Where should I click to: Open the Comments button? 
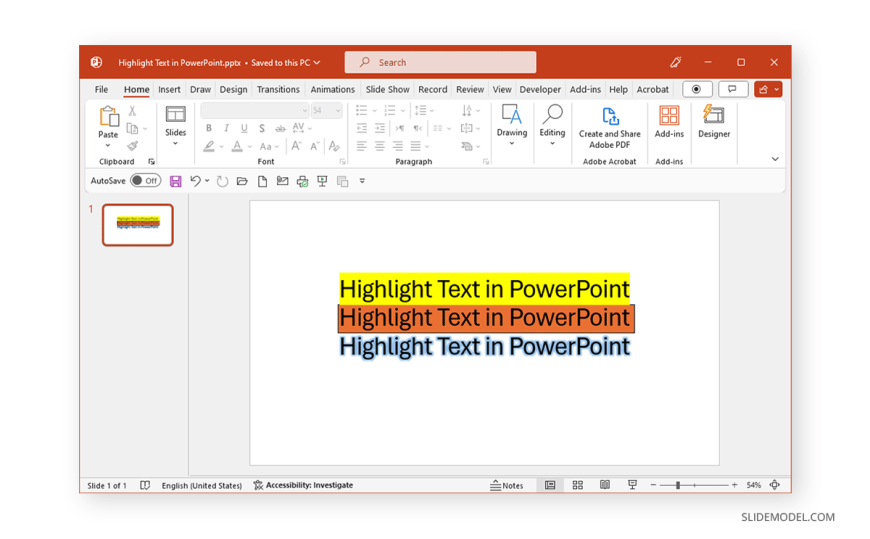pos(733,89)
